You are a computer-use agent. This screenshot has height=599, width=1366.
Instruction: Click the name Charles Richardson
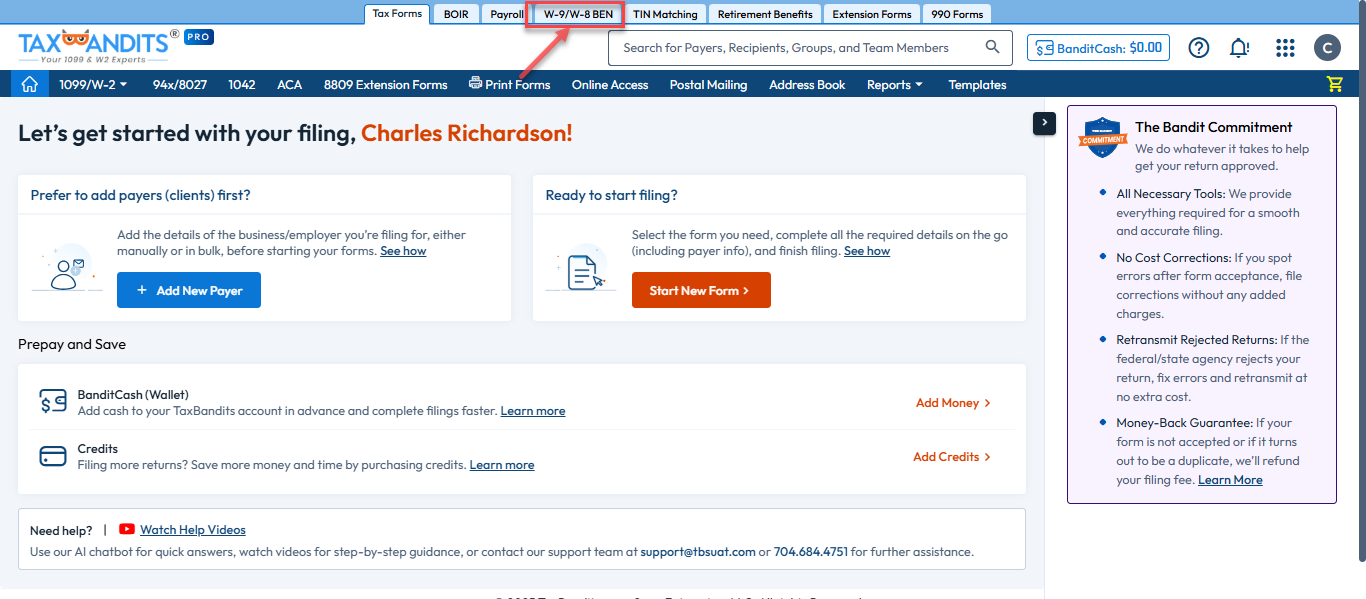click(x=467, y=133)
